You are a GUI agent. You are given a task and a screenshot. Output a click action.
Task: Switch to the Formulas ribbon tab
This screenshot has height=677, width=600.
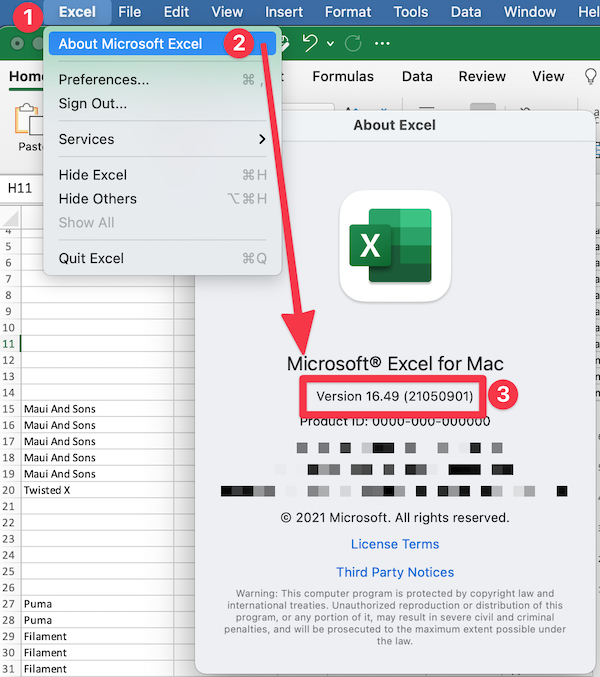pos(343,77)
